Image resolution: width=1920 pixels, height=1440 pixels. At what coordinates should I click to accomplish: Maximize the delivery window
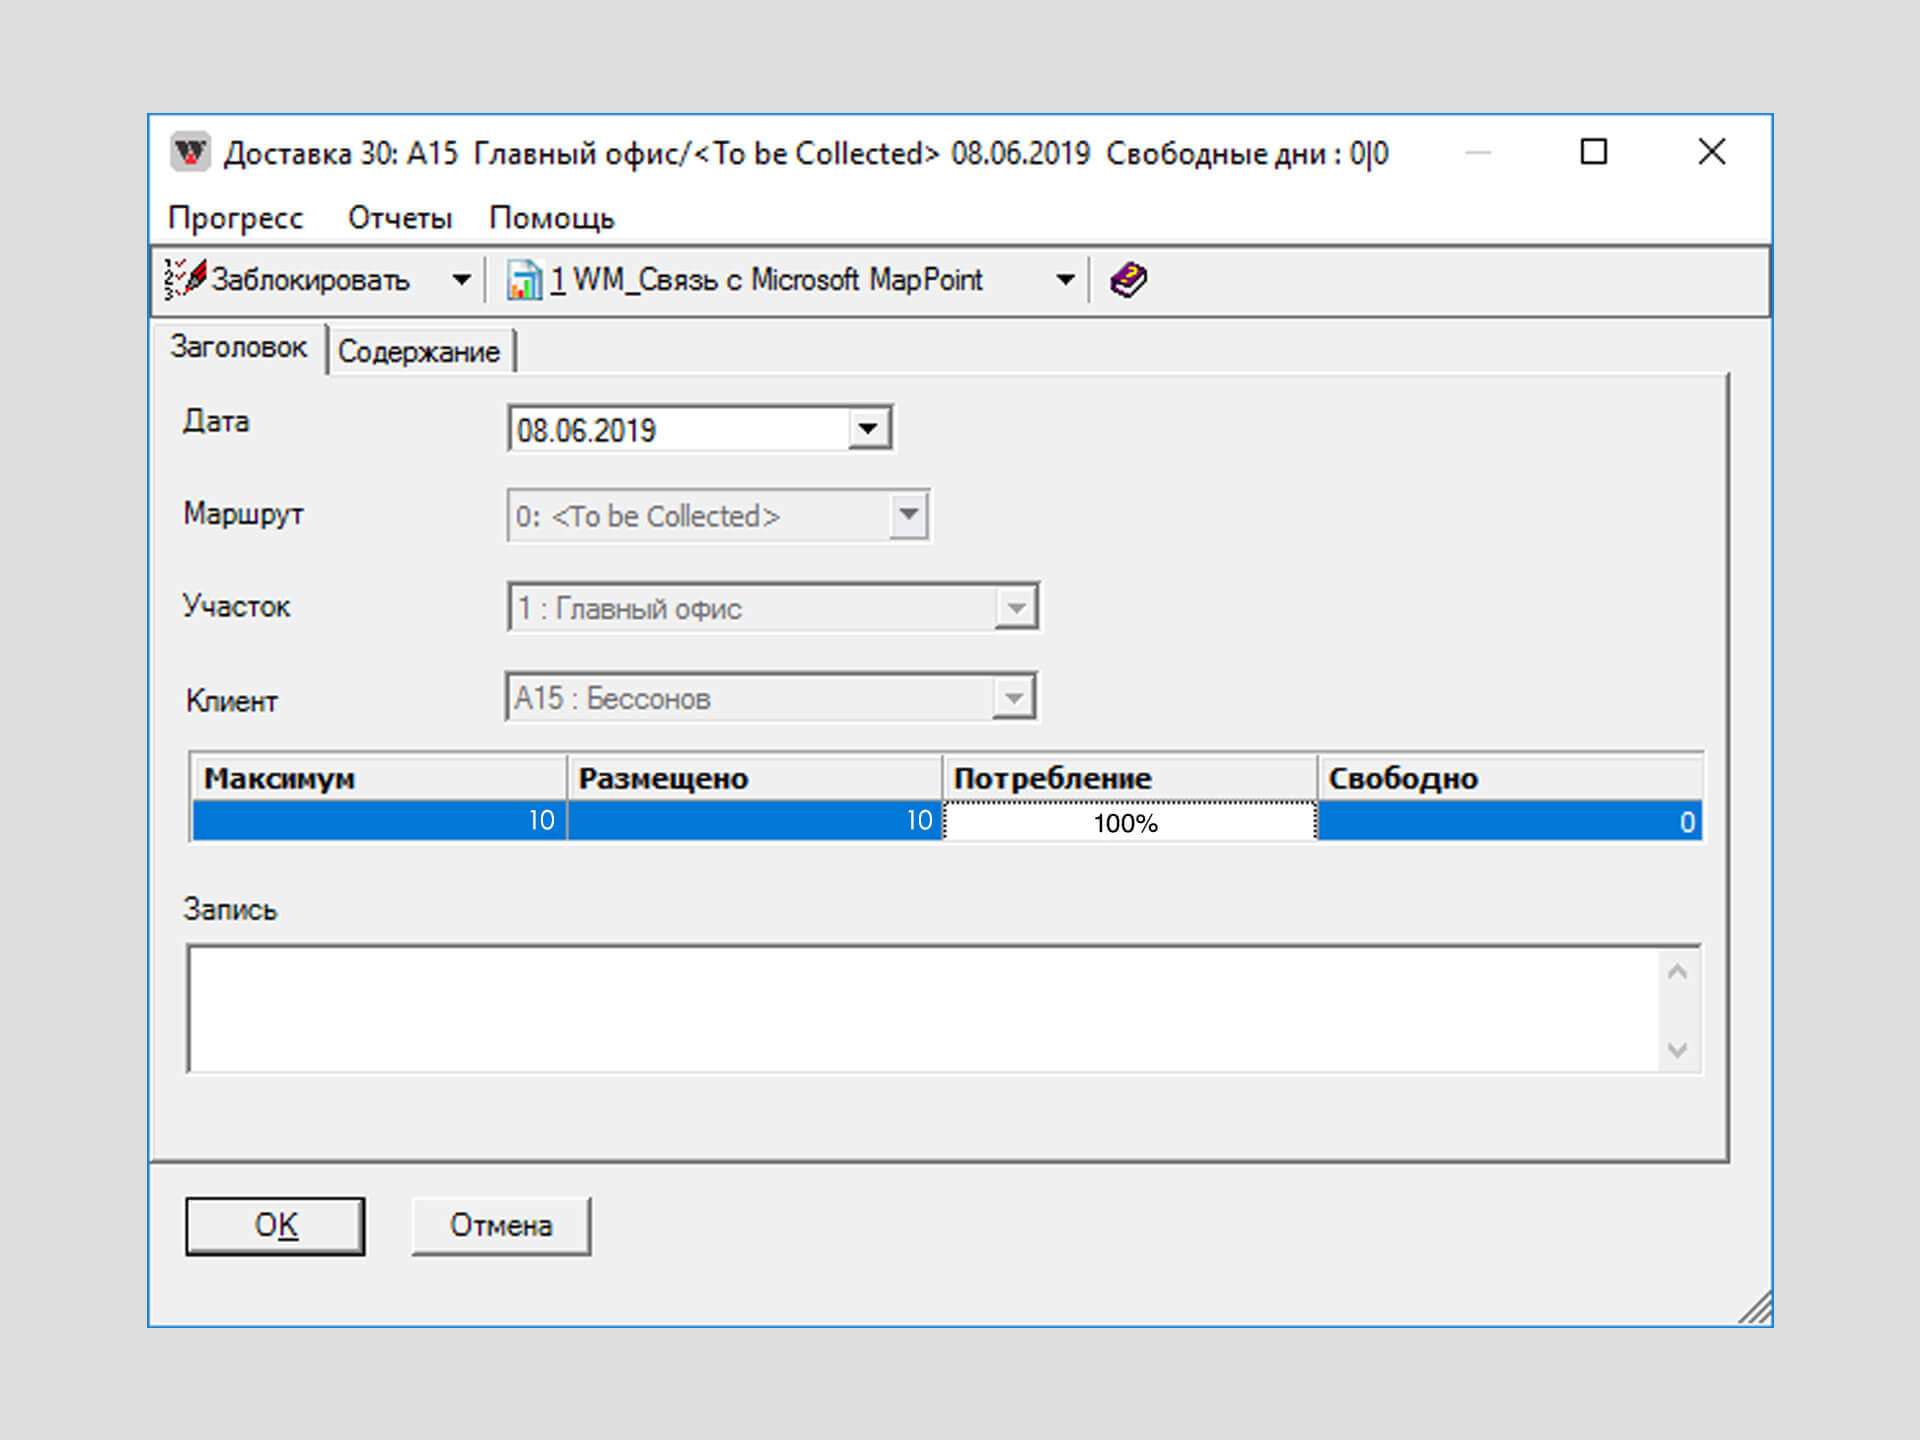1593,152
